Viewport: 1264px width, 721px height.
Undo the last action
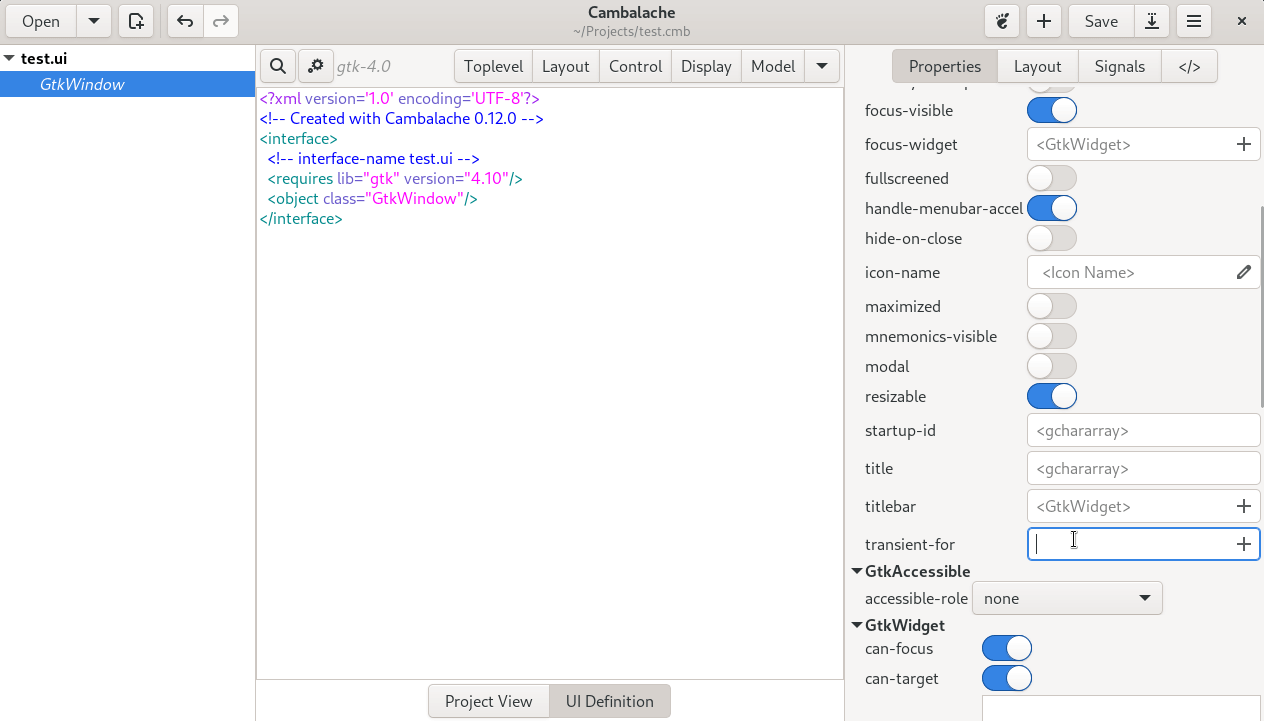[x=185, y=21]
